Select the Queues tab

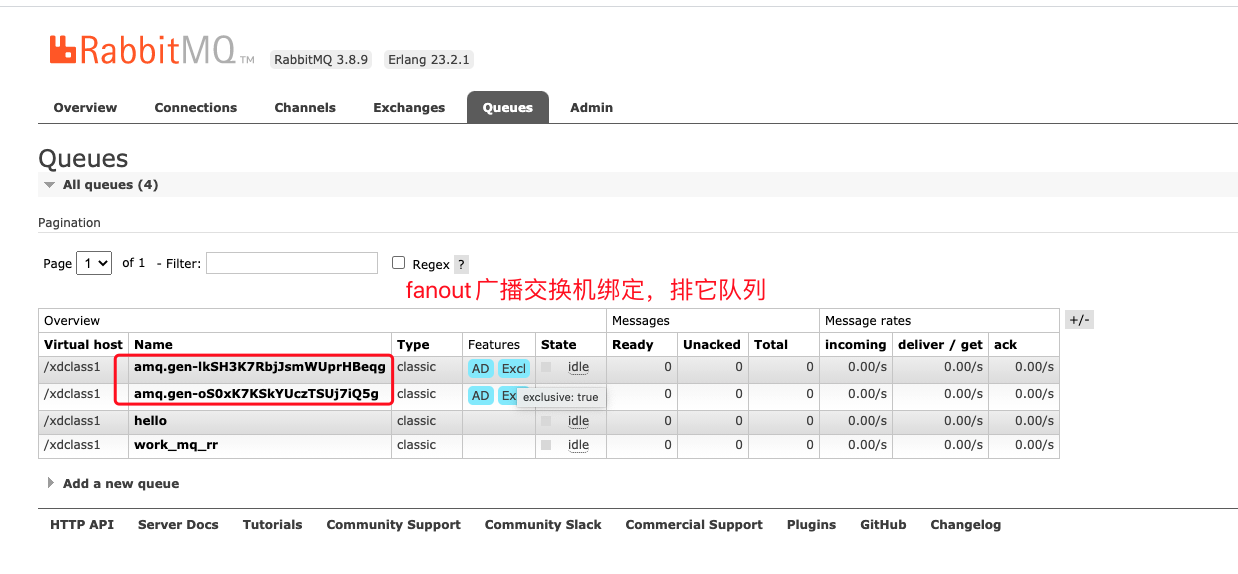508,107
